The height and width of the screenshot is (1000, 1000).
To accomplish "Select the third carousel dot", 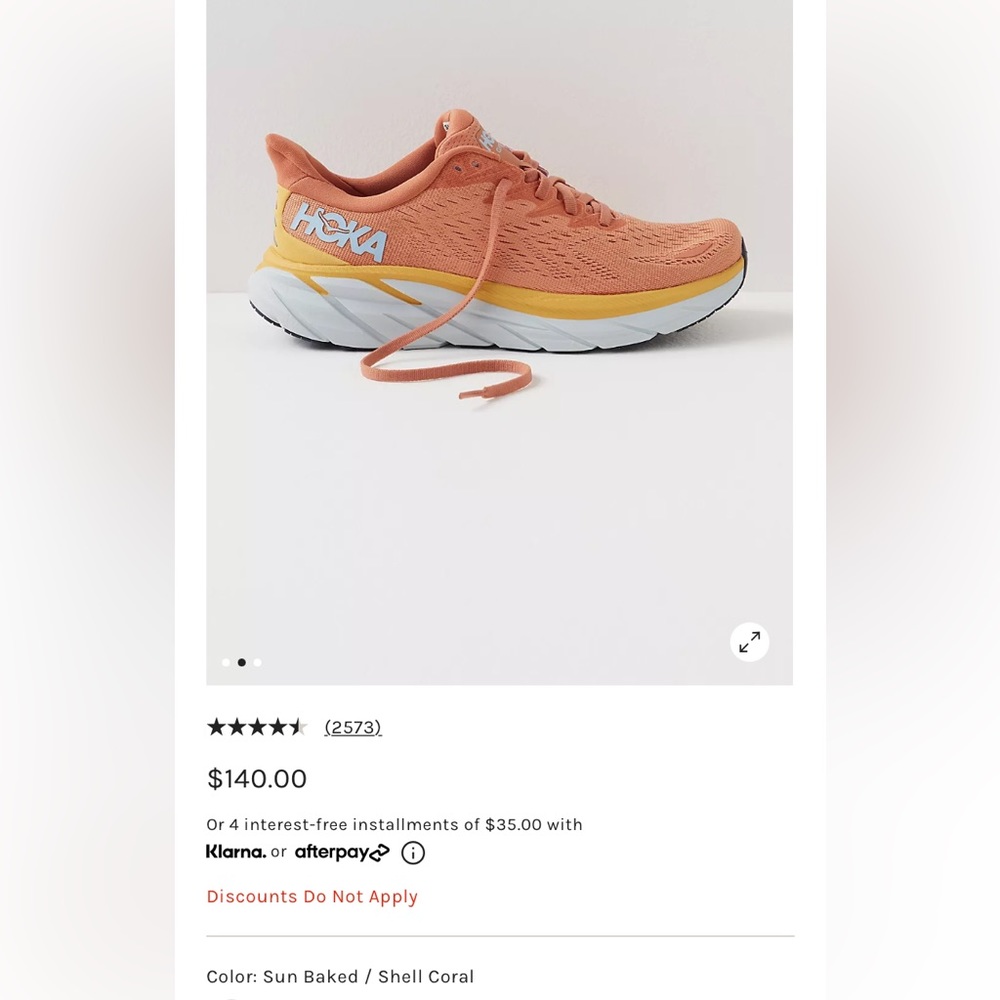I will point(257,662).
